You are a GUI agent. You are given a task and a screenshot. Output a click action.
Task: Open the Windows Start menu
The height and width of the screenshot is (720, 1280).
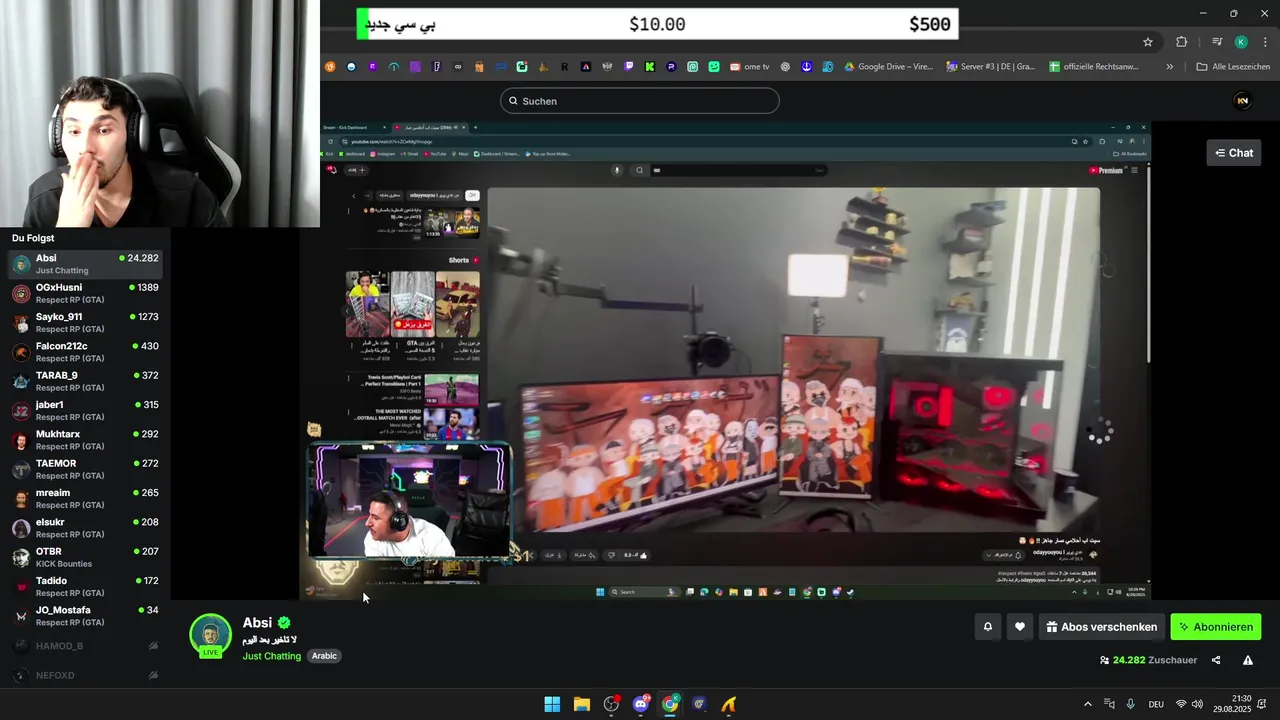tap(552, 704)
